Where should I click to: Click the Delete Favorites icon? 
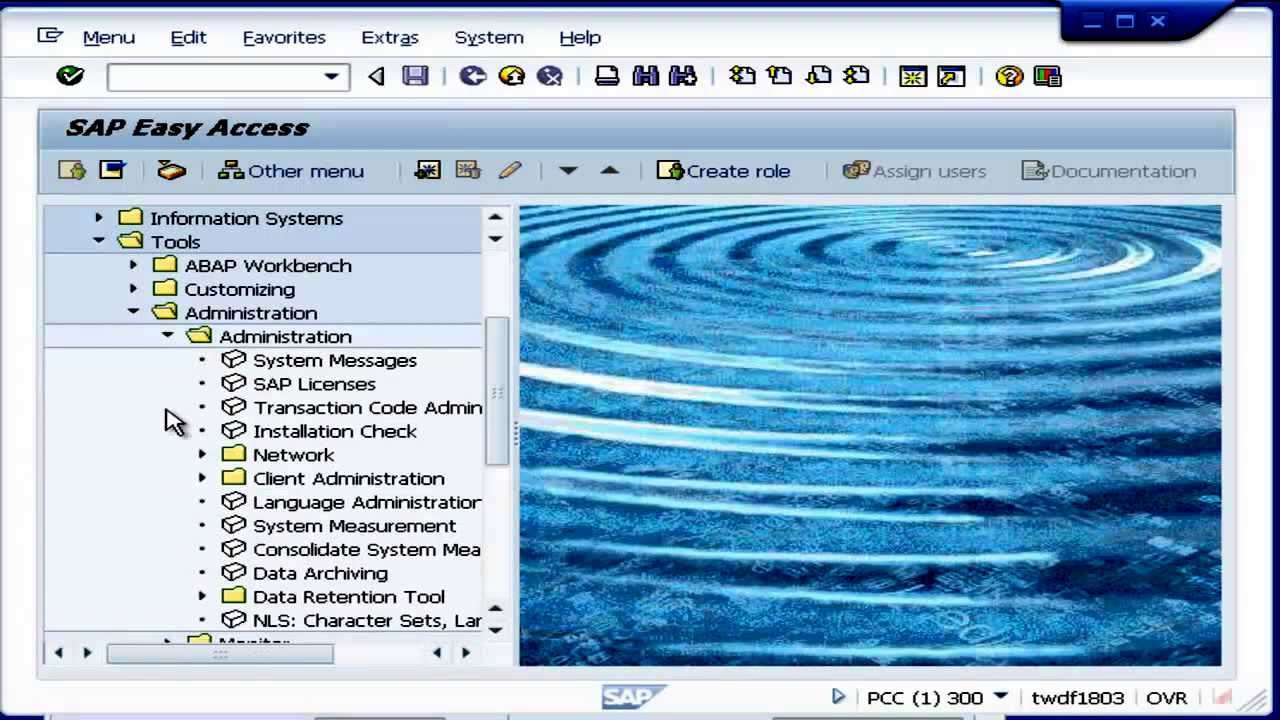pyautogui.click(x=468, y=171)
